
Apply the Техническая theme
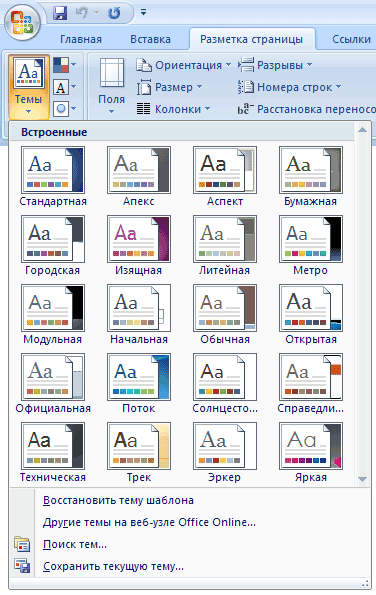coord(53,453)
